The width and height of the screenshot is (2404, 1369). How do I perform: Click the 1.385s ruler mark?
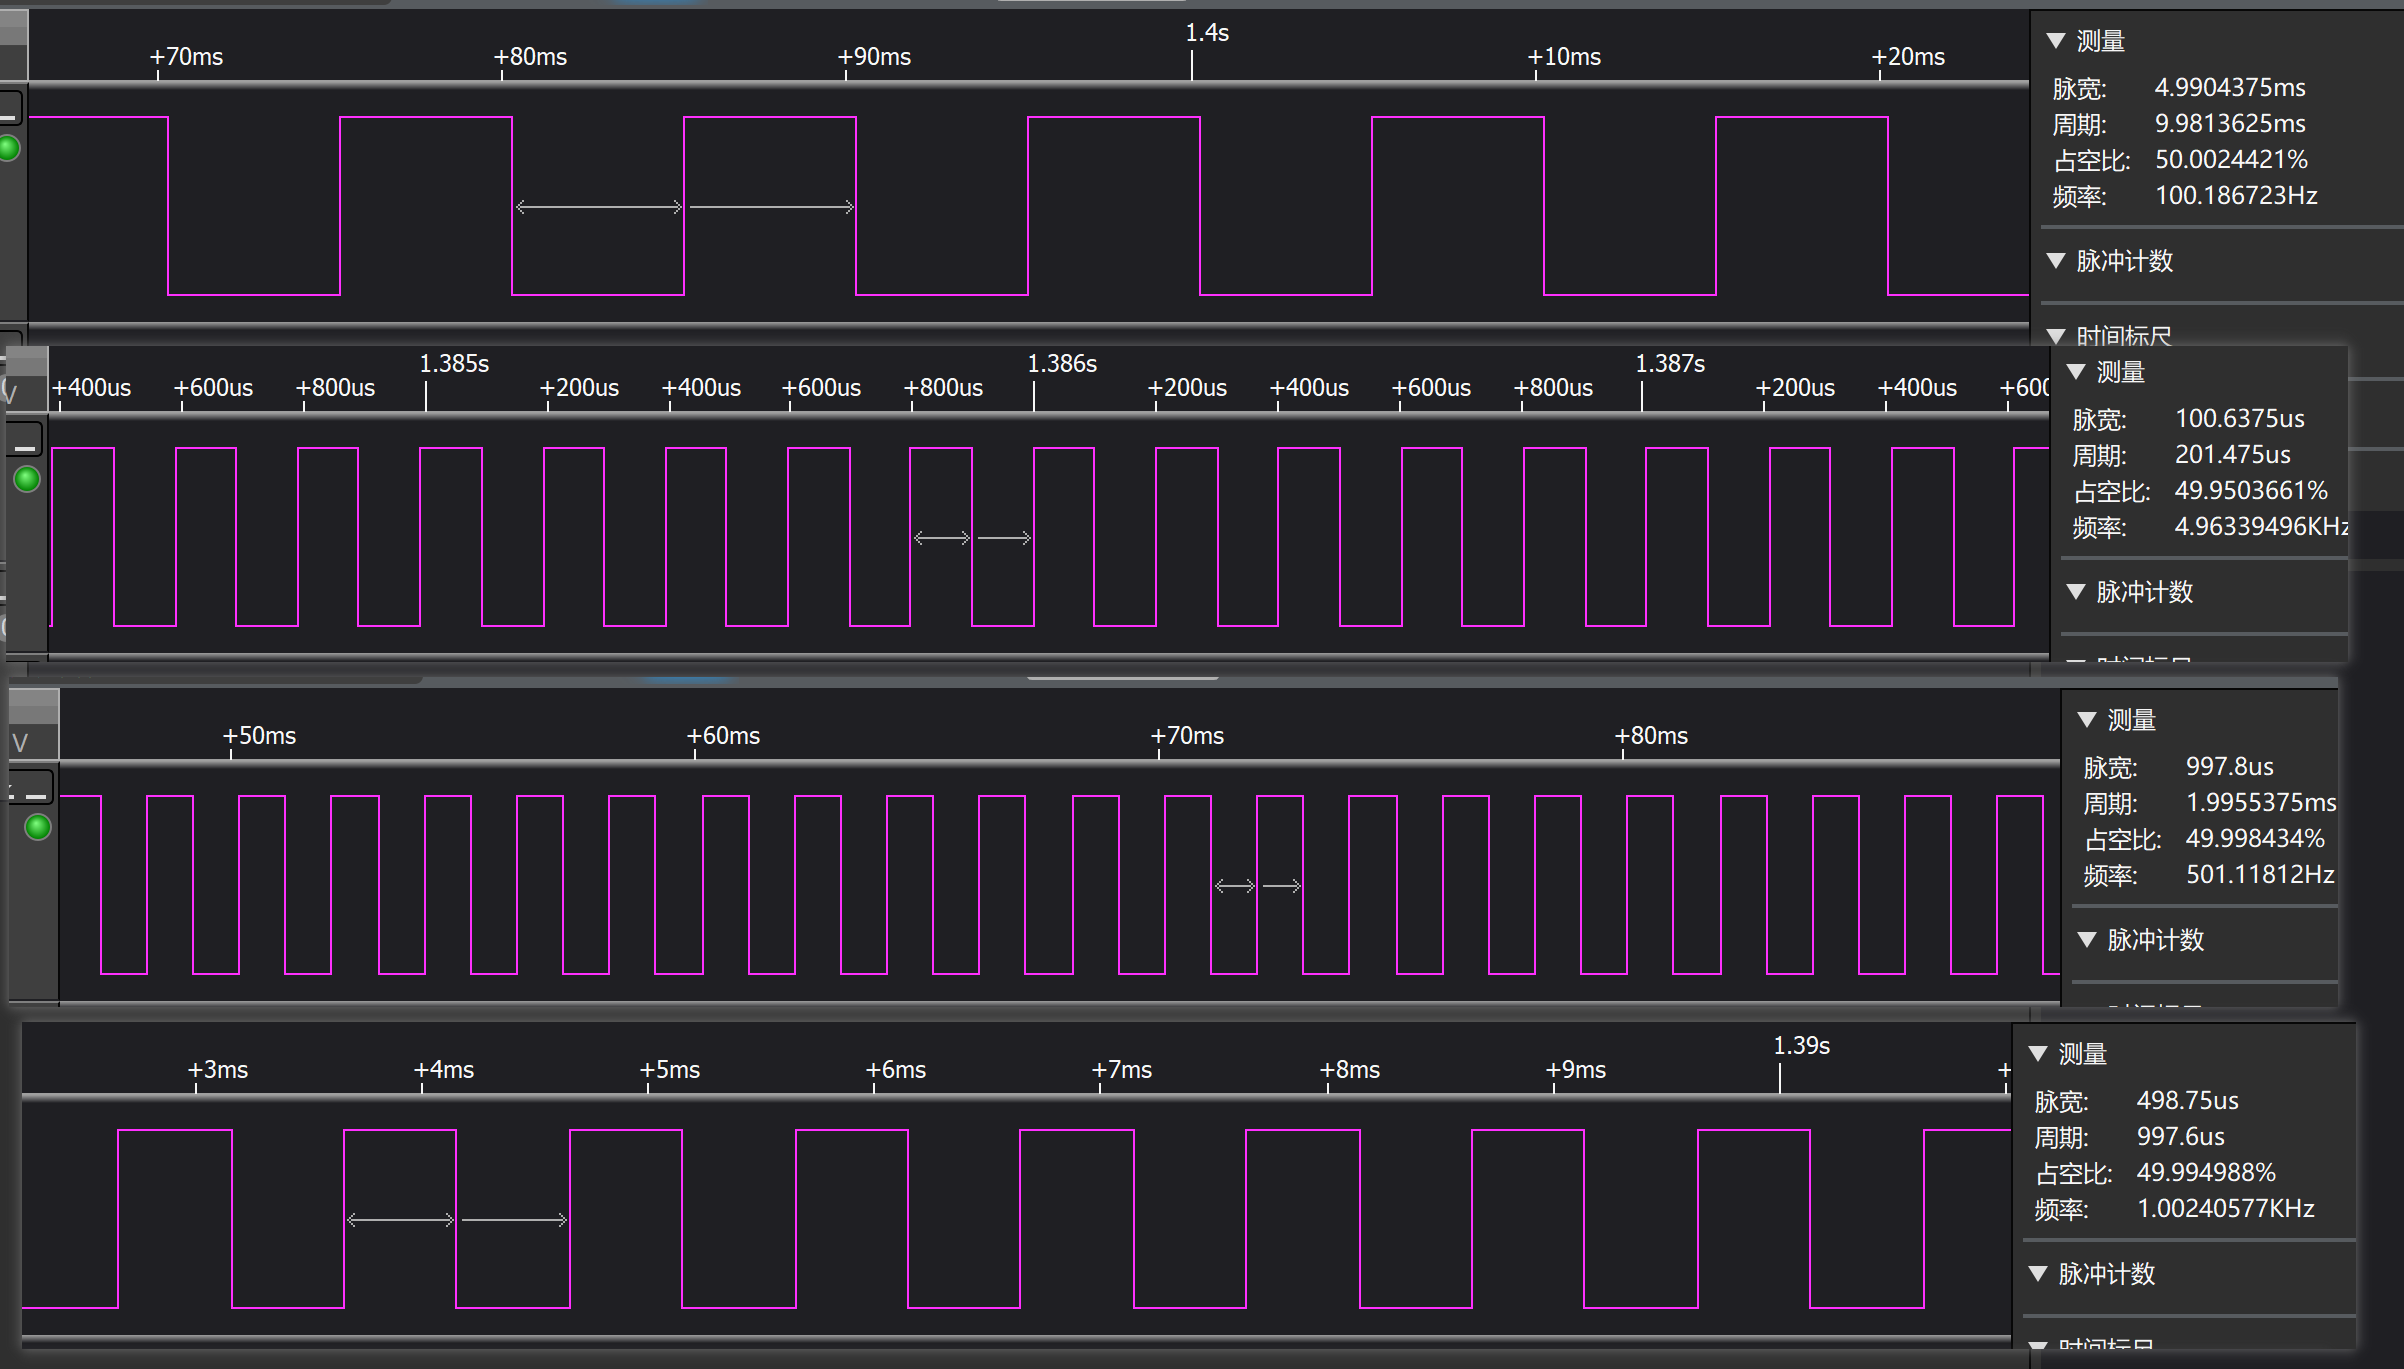pyautogui.click(x=454, y=364)
